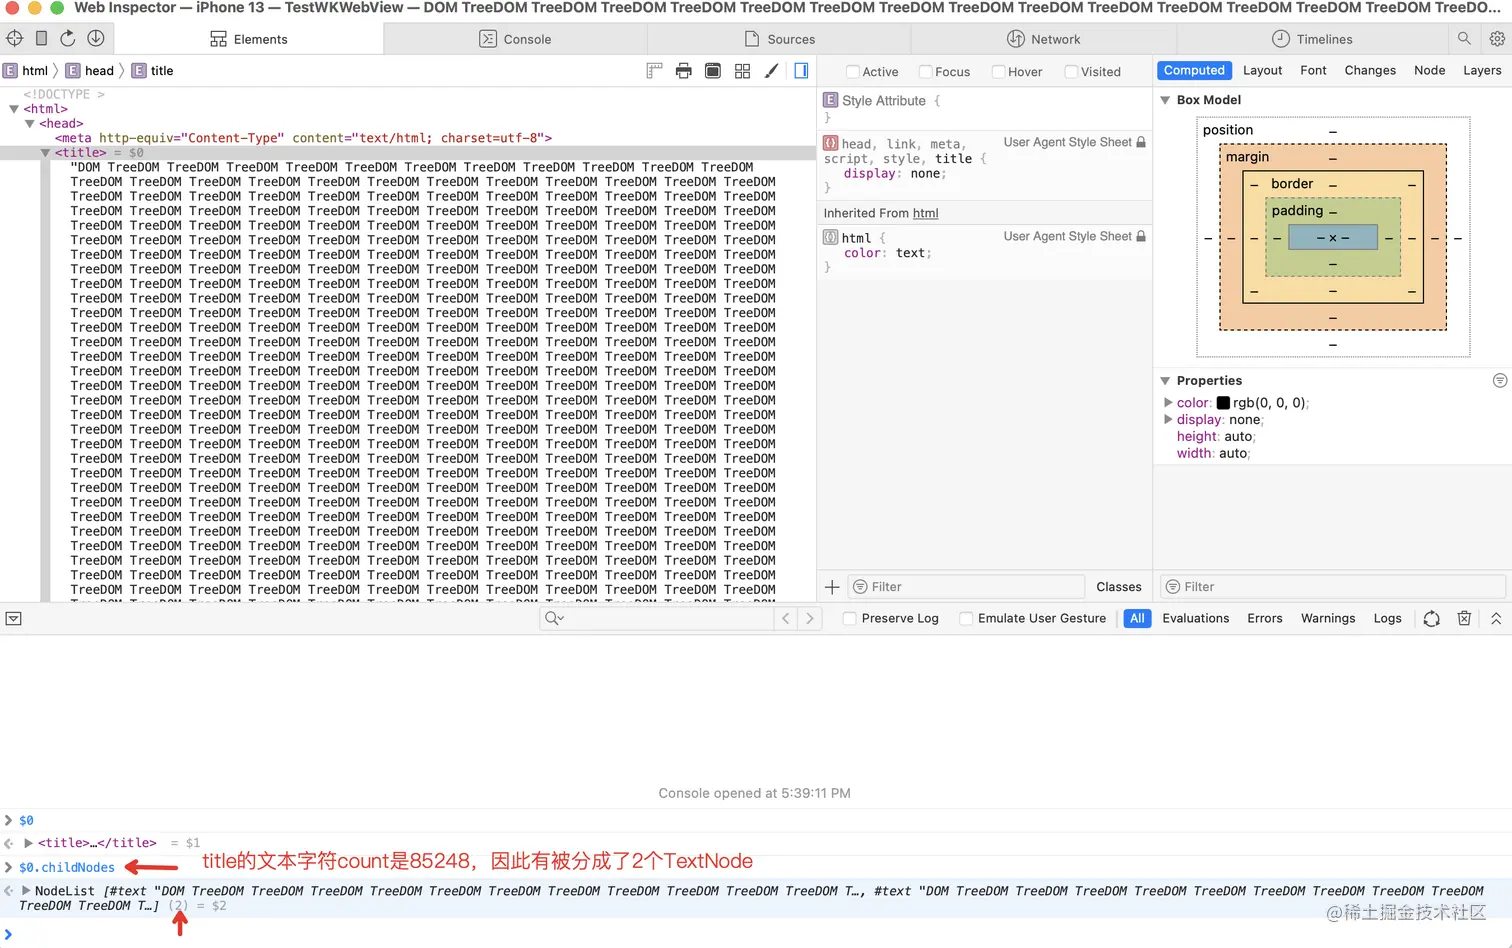Open the Layout sidebar tab

coord(1263,71)
